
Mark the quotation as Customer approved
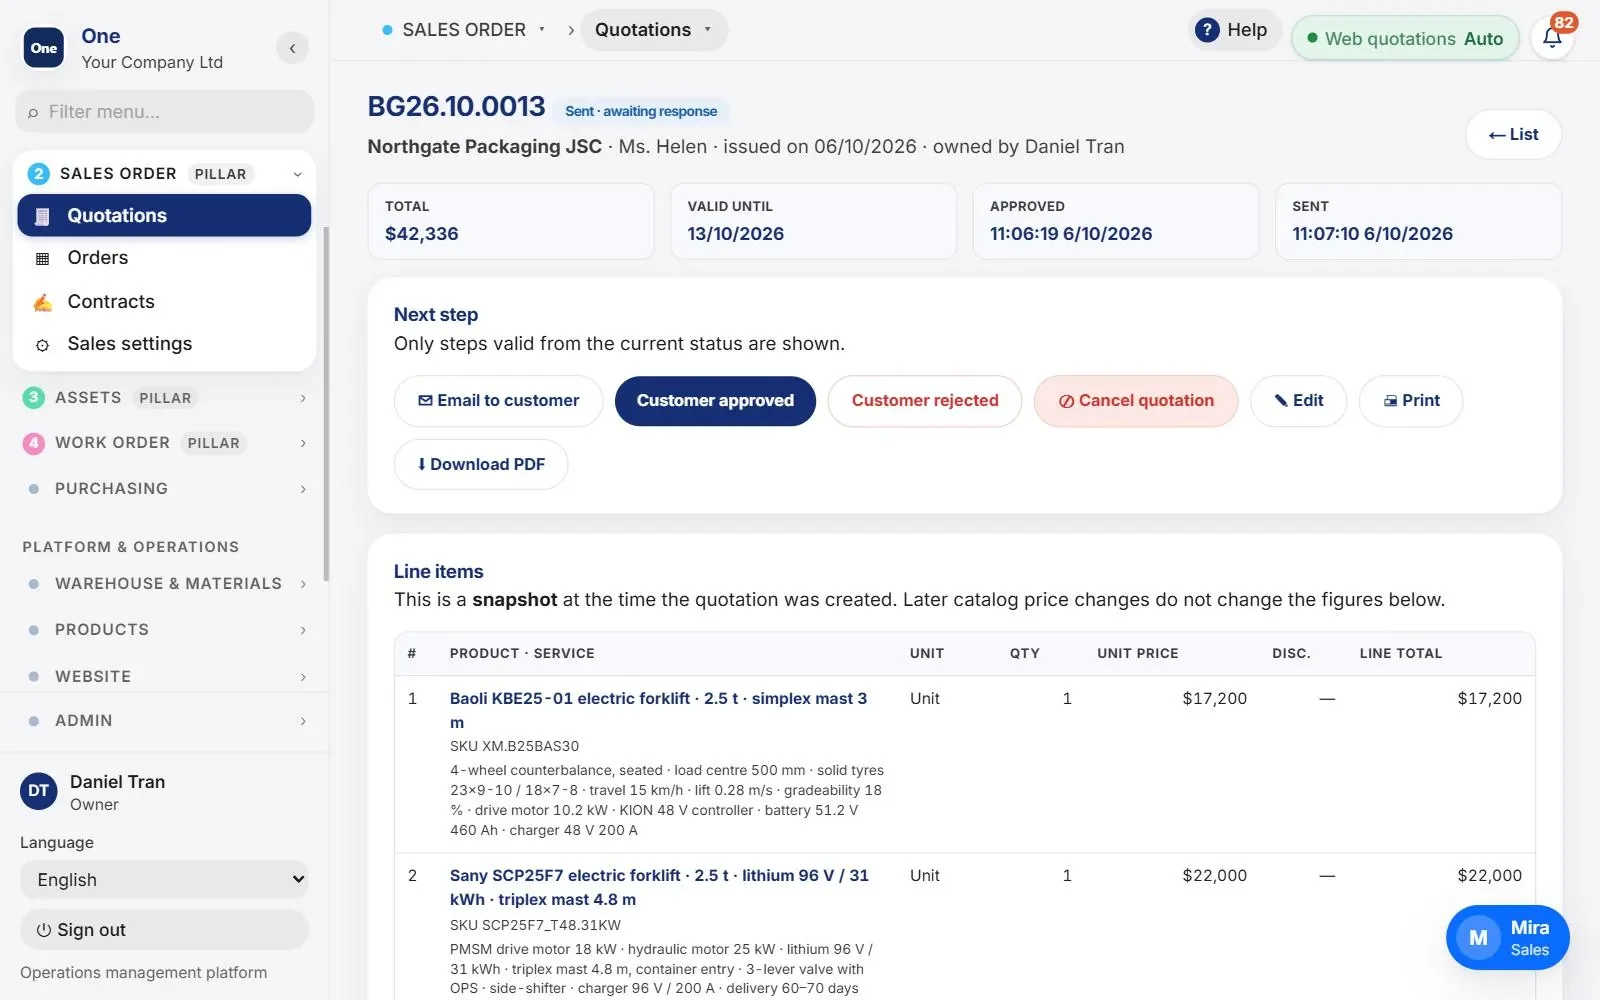(x=715, y=401)
